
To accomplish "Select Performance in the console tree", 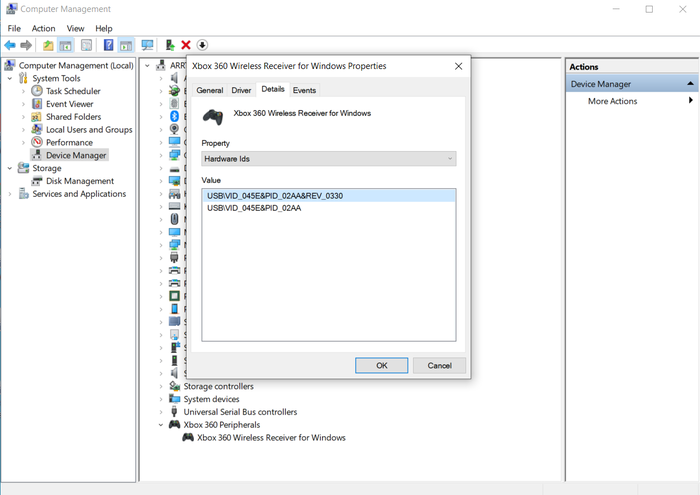I will click(69, 142).
